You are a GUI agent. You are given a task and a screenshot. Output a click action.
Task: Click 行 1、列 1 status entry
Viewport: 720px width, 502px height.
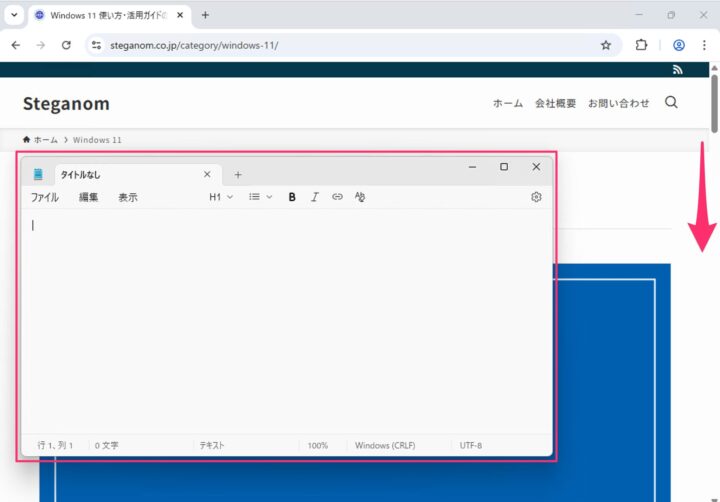[55, 445]
